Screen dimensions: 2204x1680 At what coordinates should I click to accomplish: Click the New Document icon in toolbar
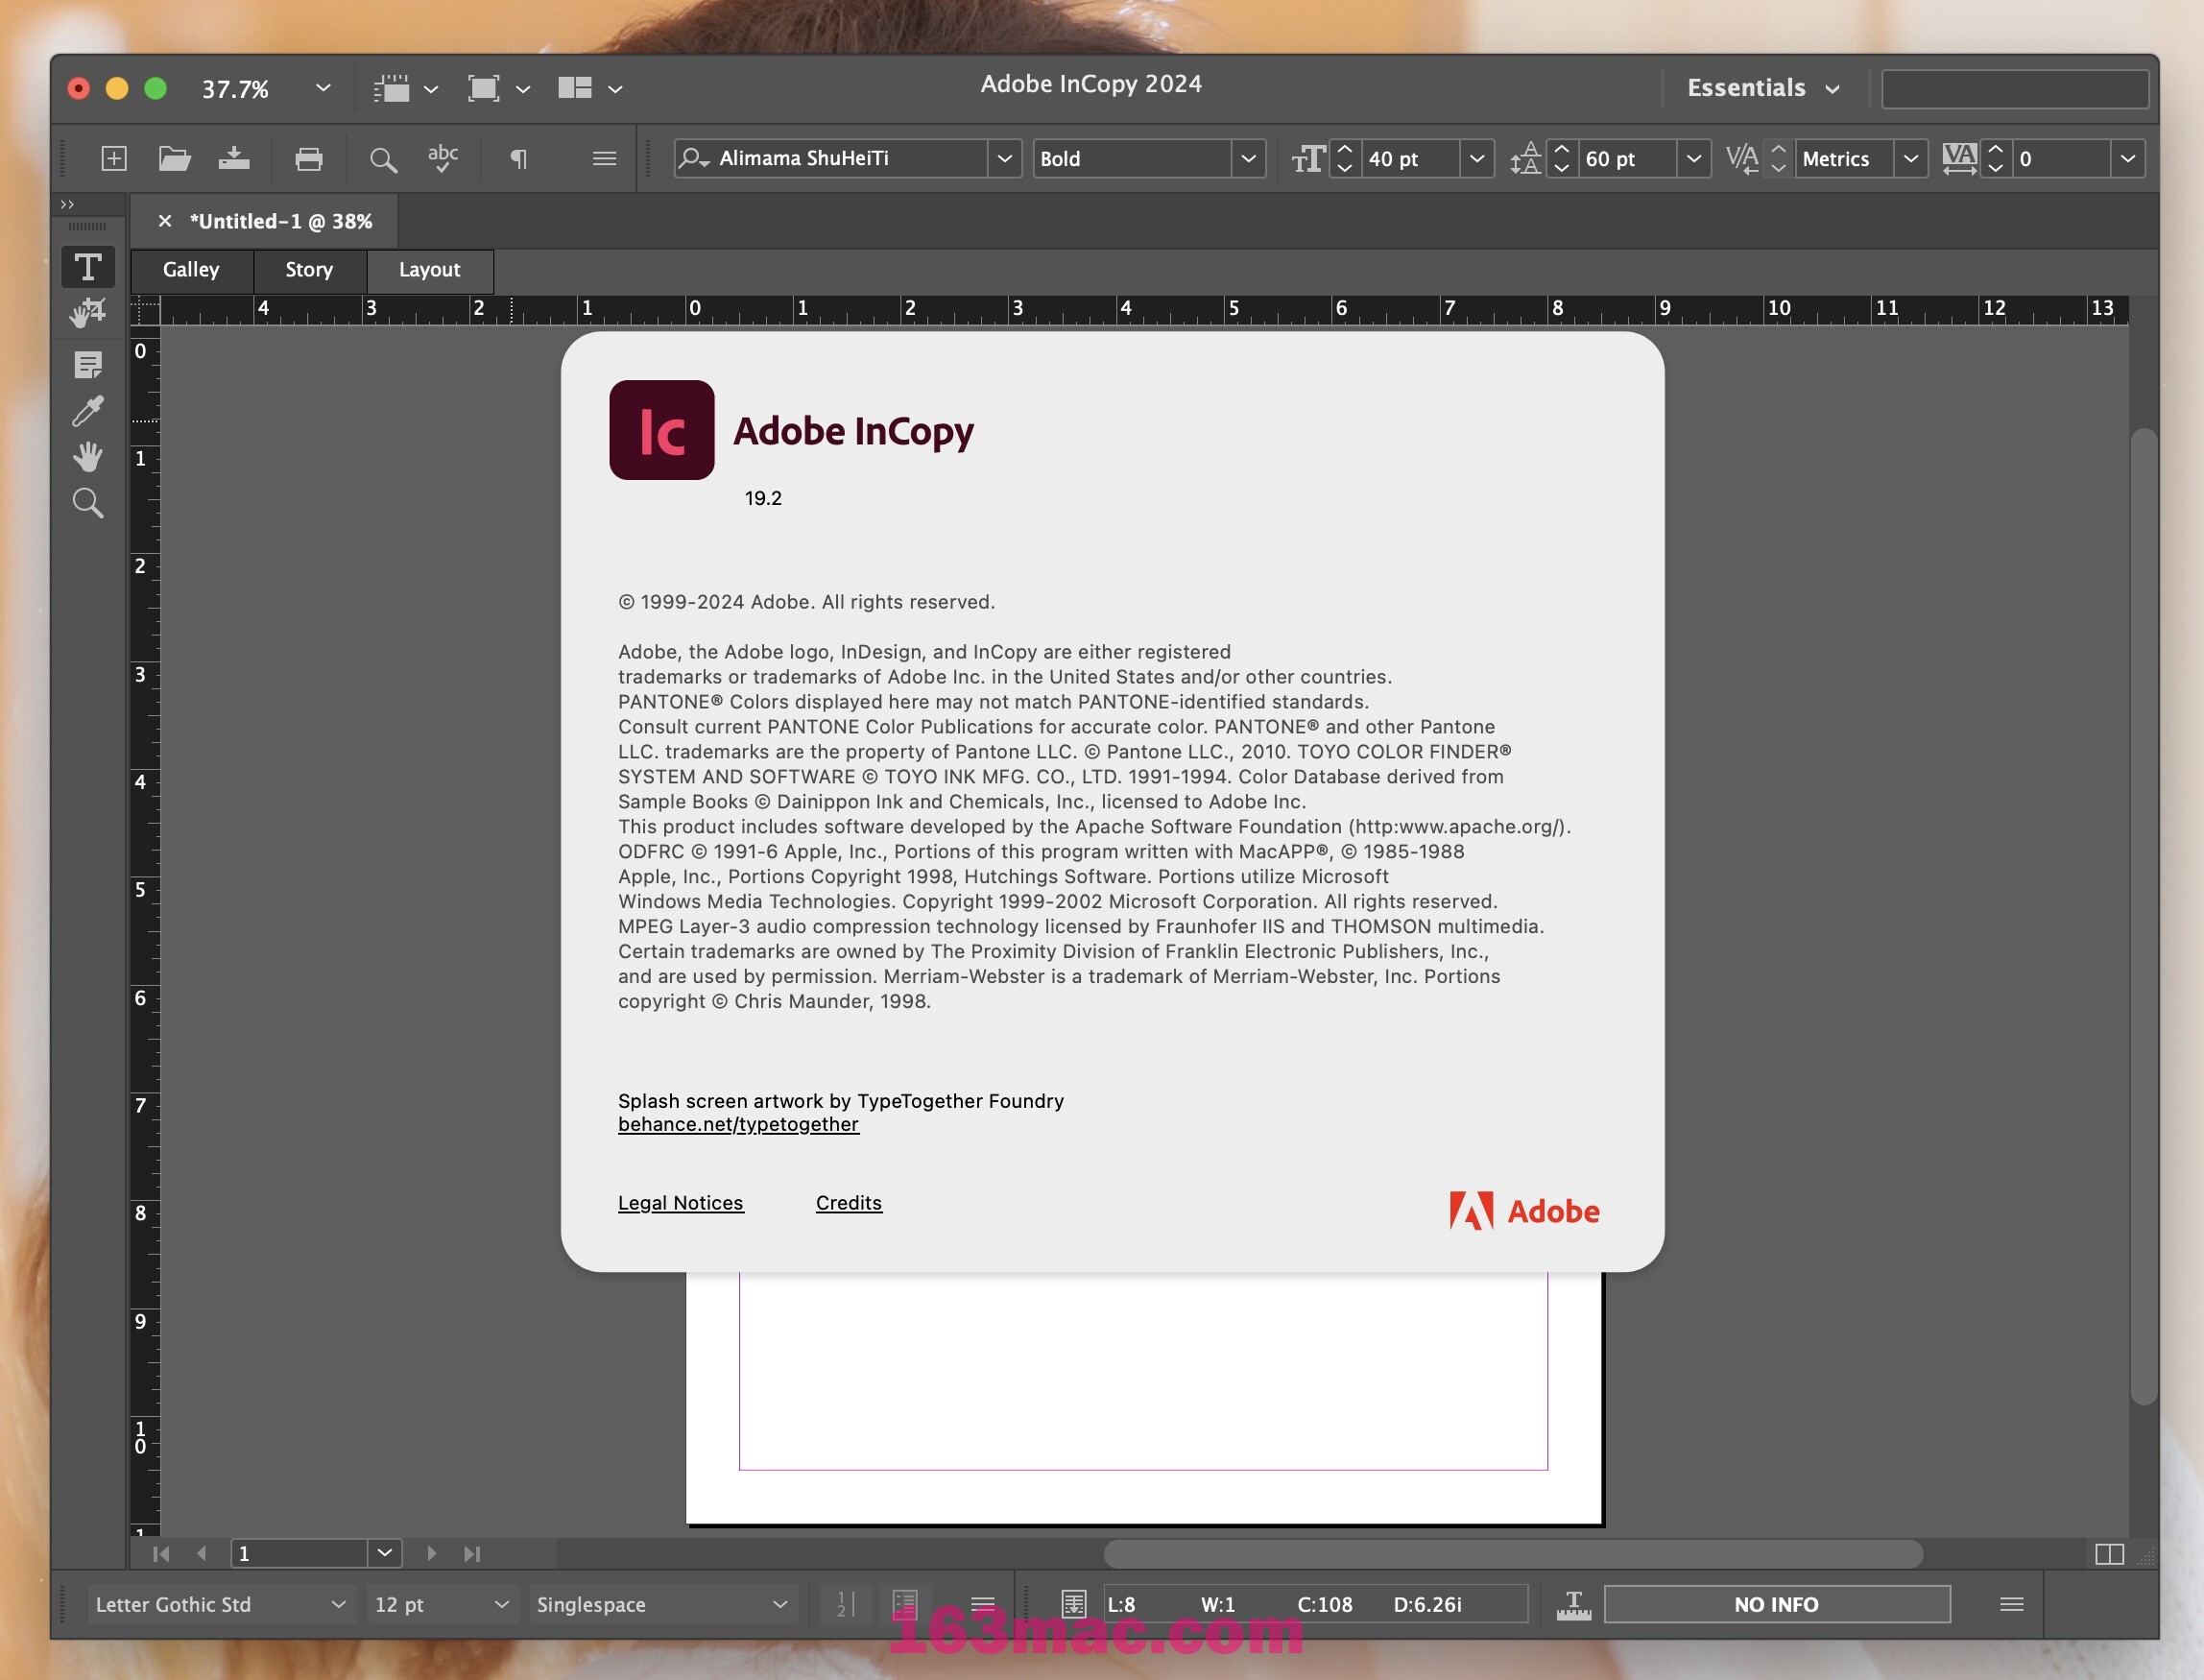[x=111, y=158]
